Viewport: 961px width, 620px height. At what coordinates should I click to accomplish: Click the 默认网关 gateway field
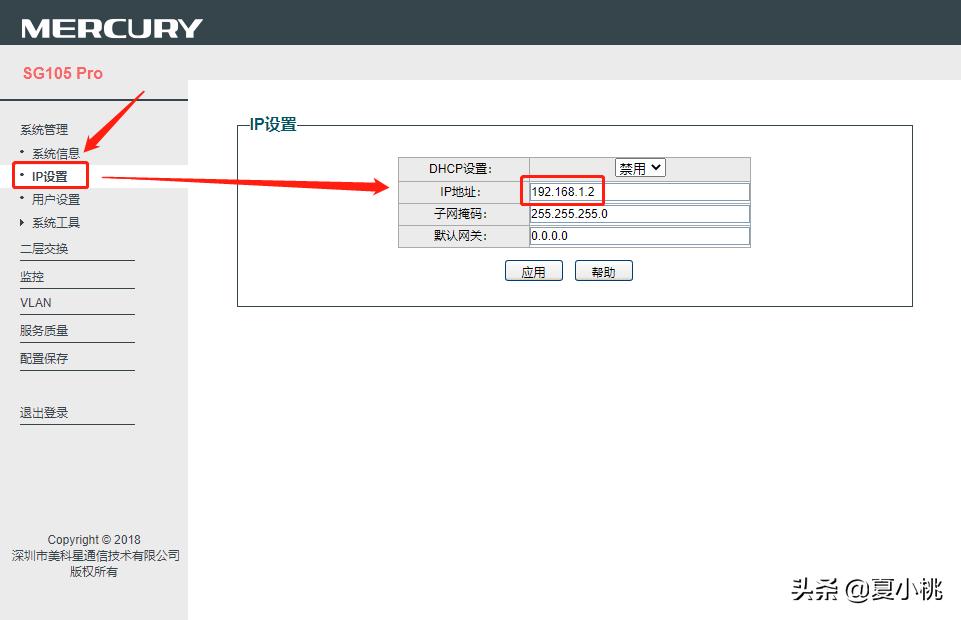click(637, 235)
